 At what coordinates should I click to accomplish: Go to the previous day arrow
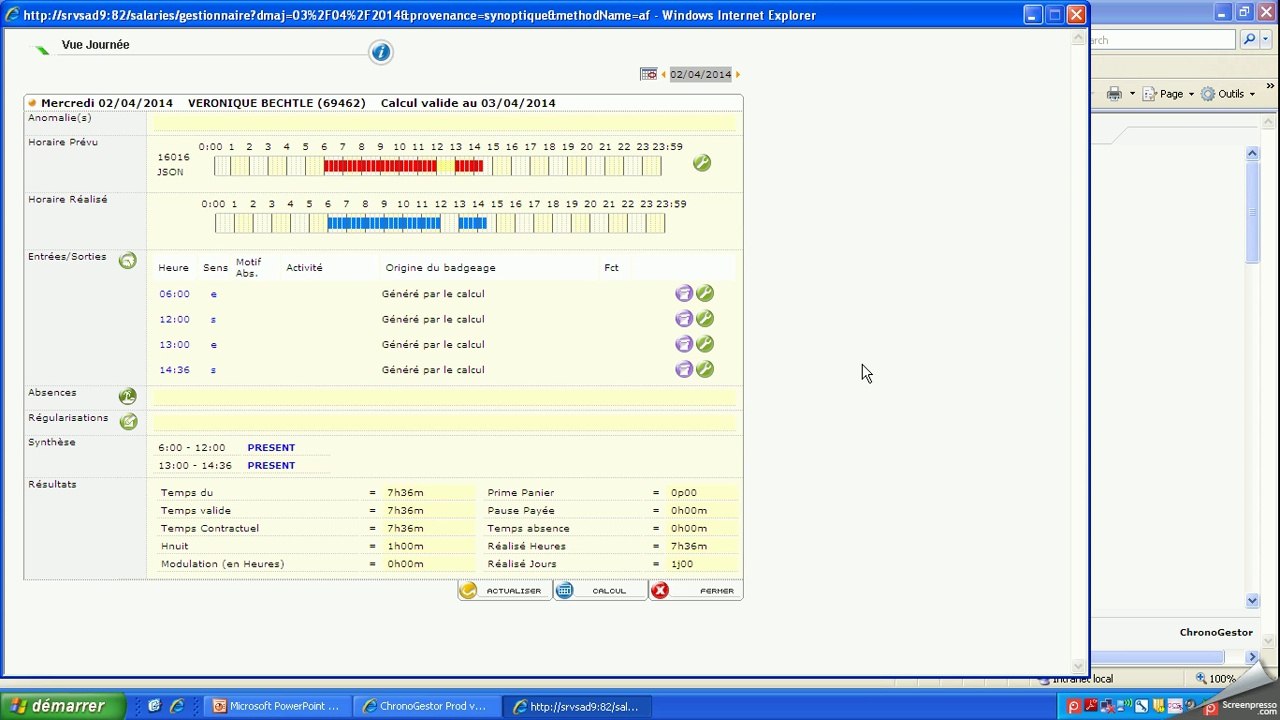coord(664,75)
